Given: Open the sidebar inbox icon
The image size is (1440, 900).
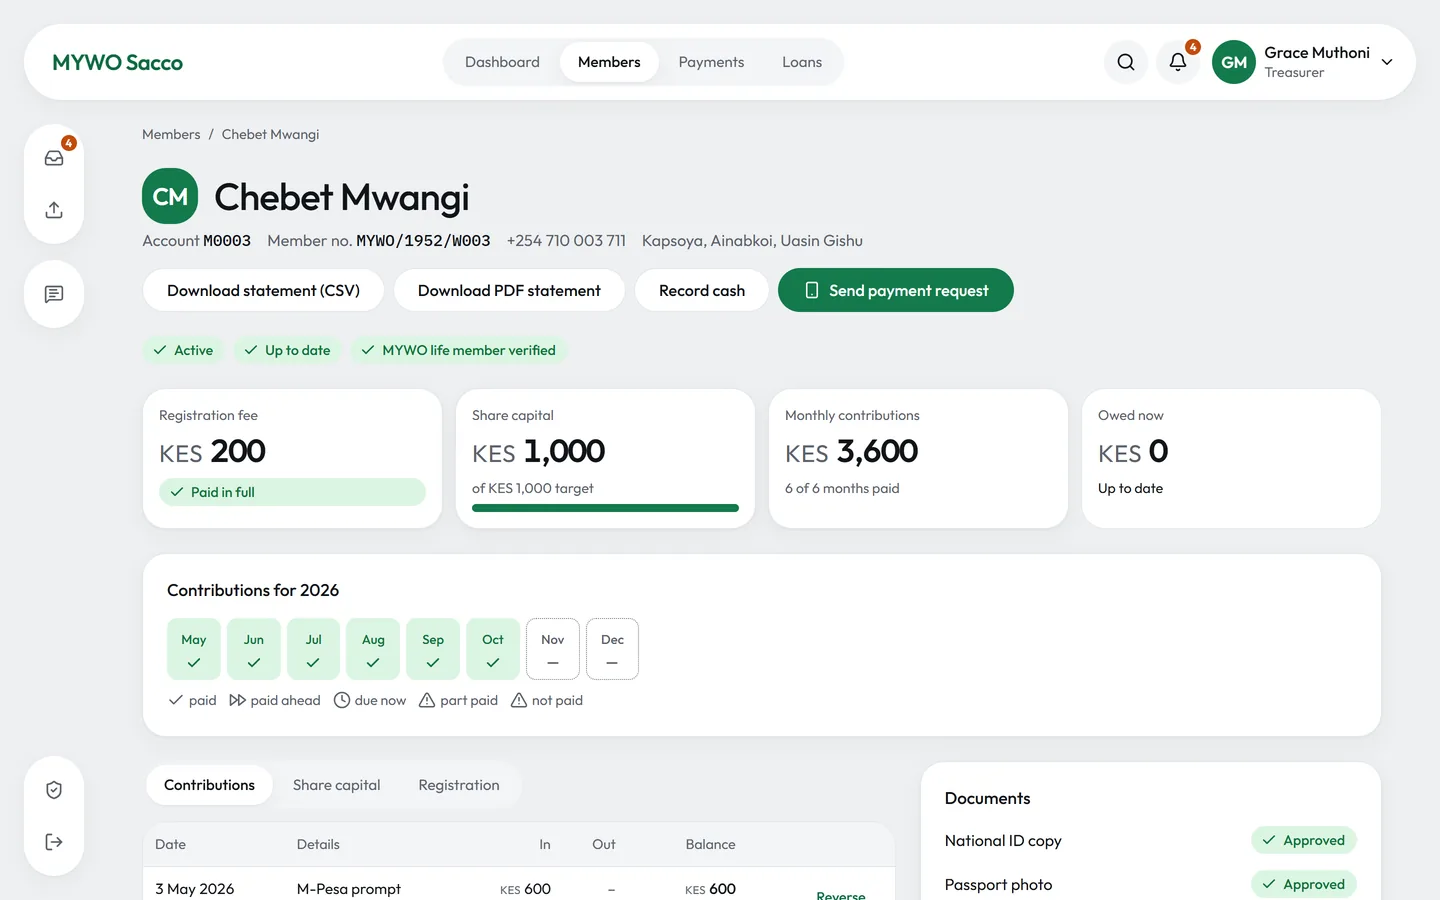Looking at the screenshot, I should [x=54, y=158].
